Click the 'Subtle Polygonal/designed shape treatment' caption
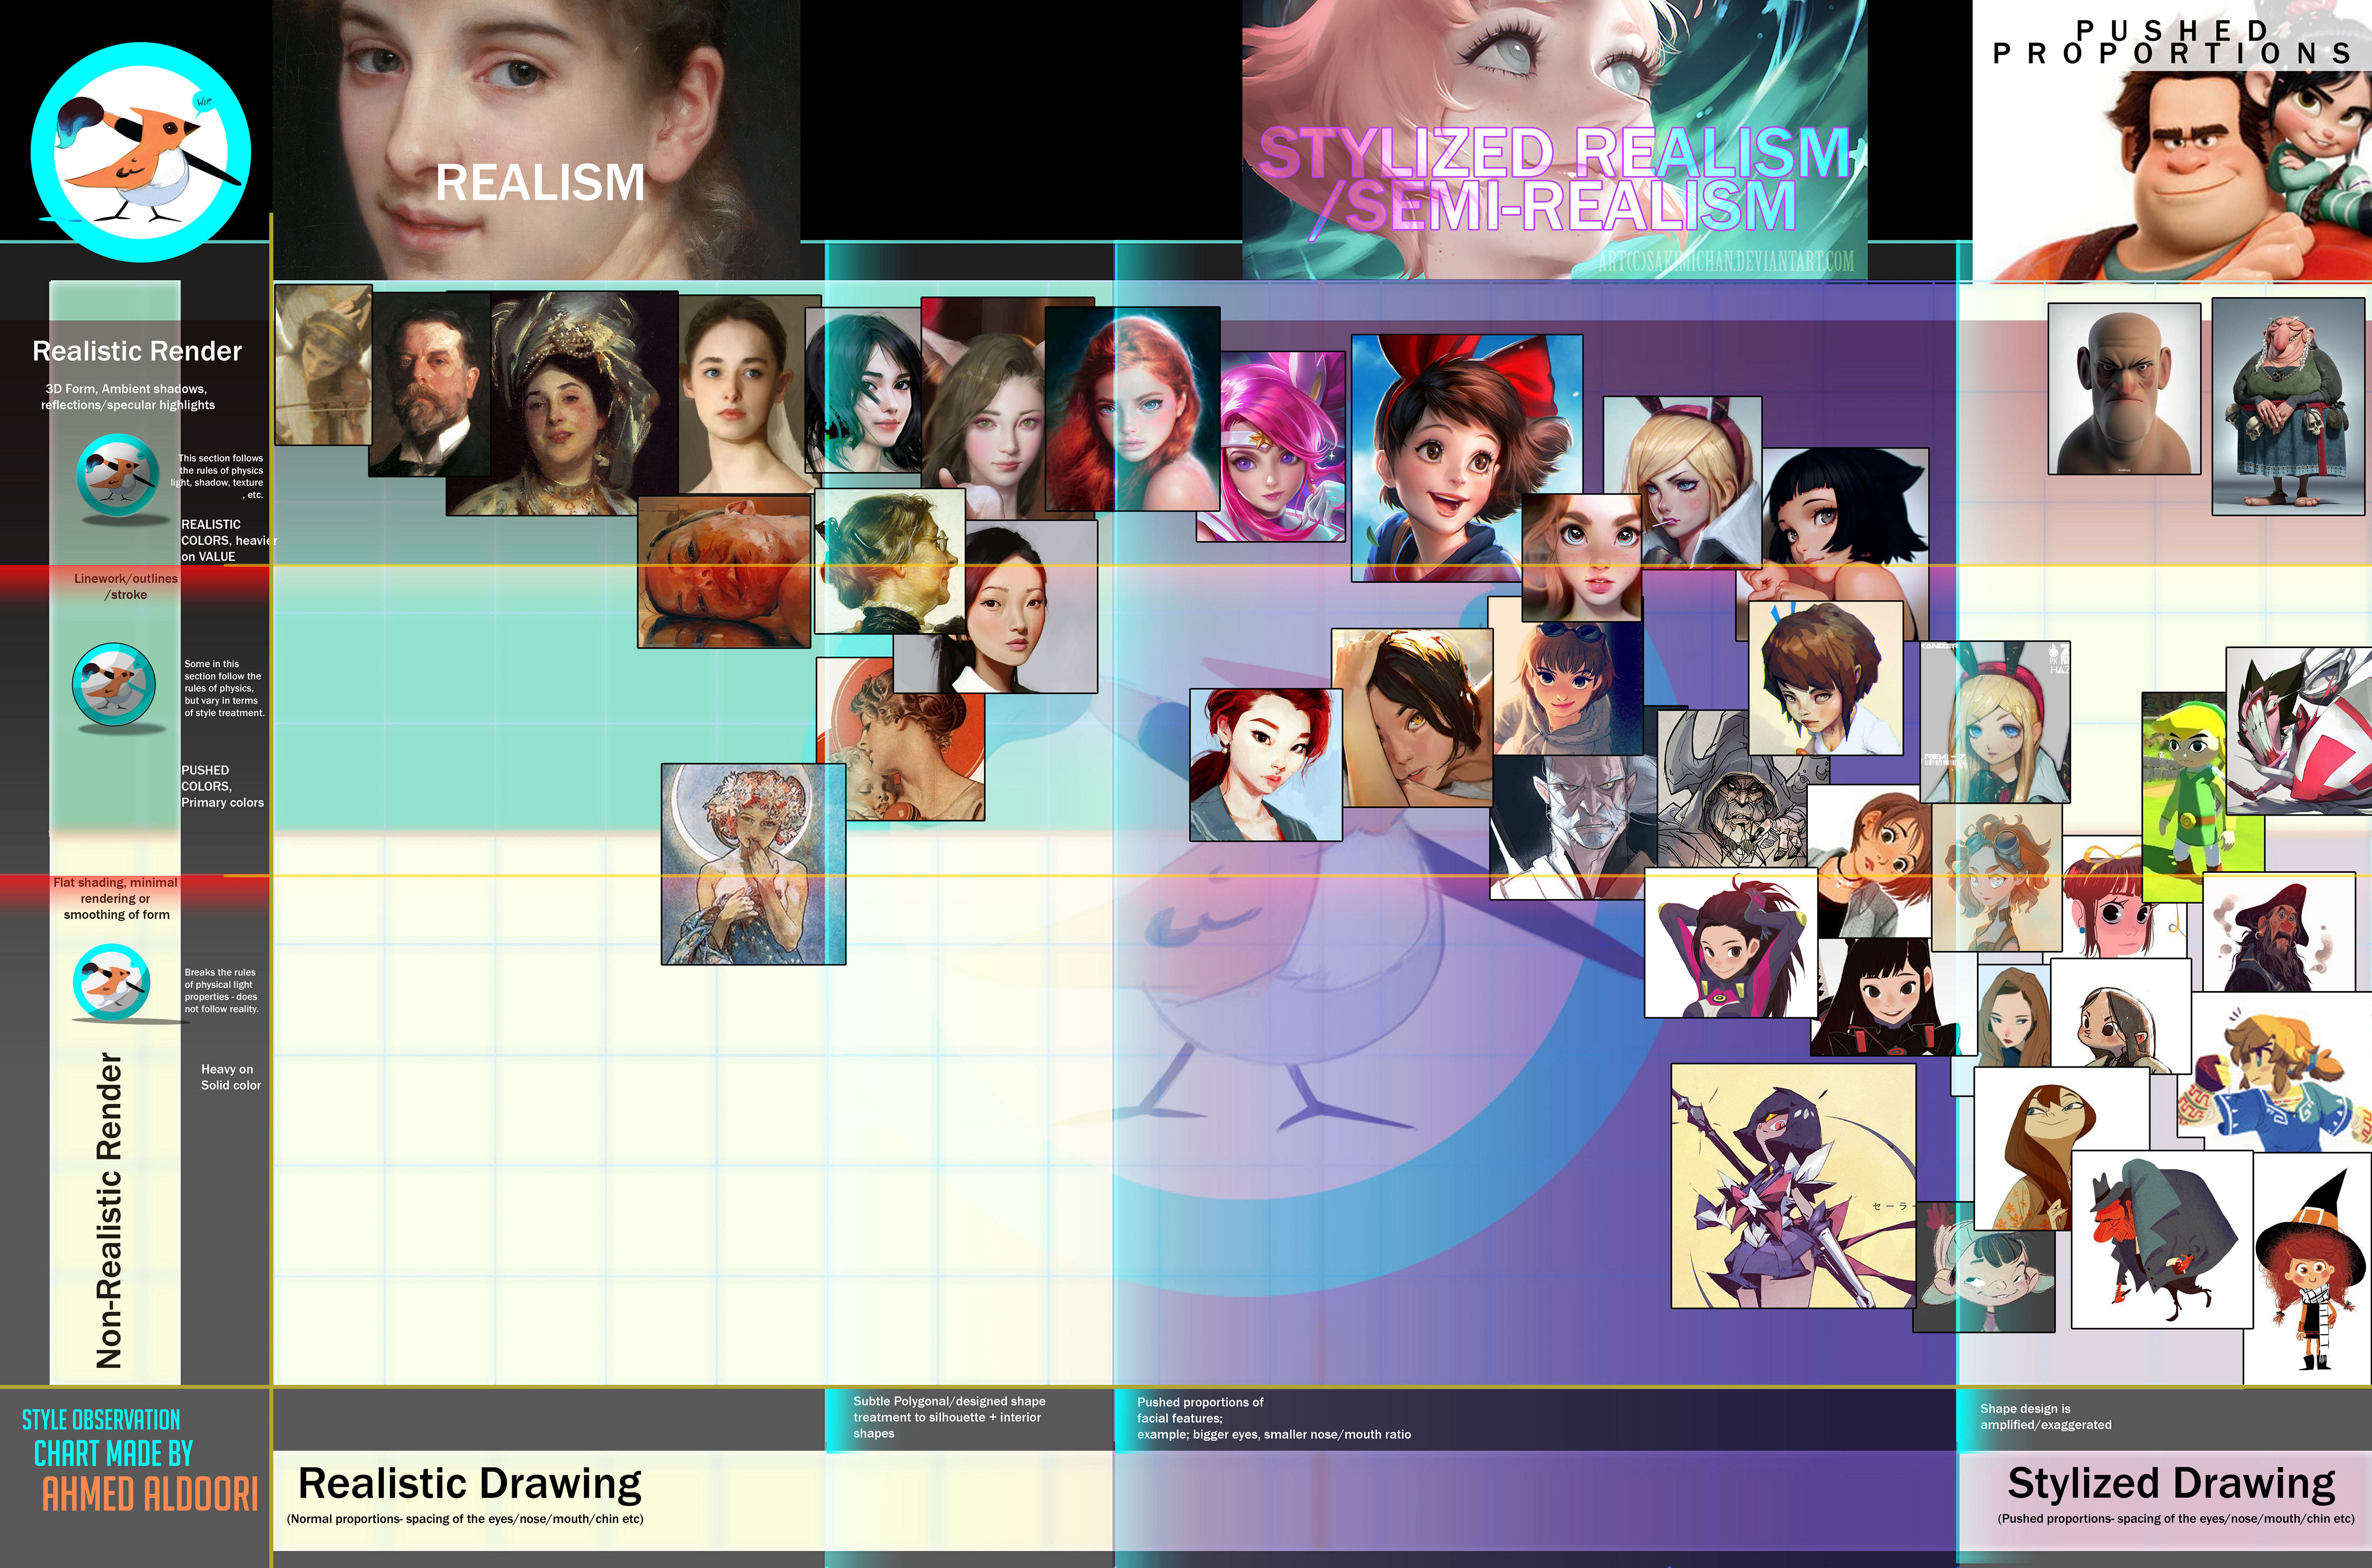This screenshot has width=2372, height=1568. [949, 1417]
